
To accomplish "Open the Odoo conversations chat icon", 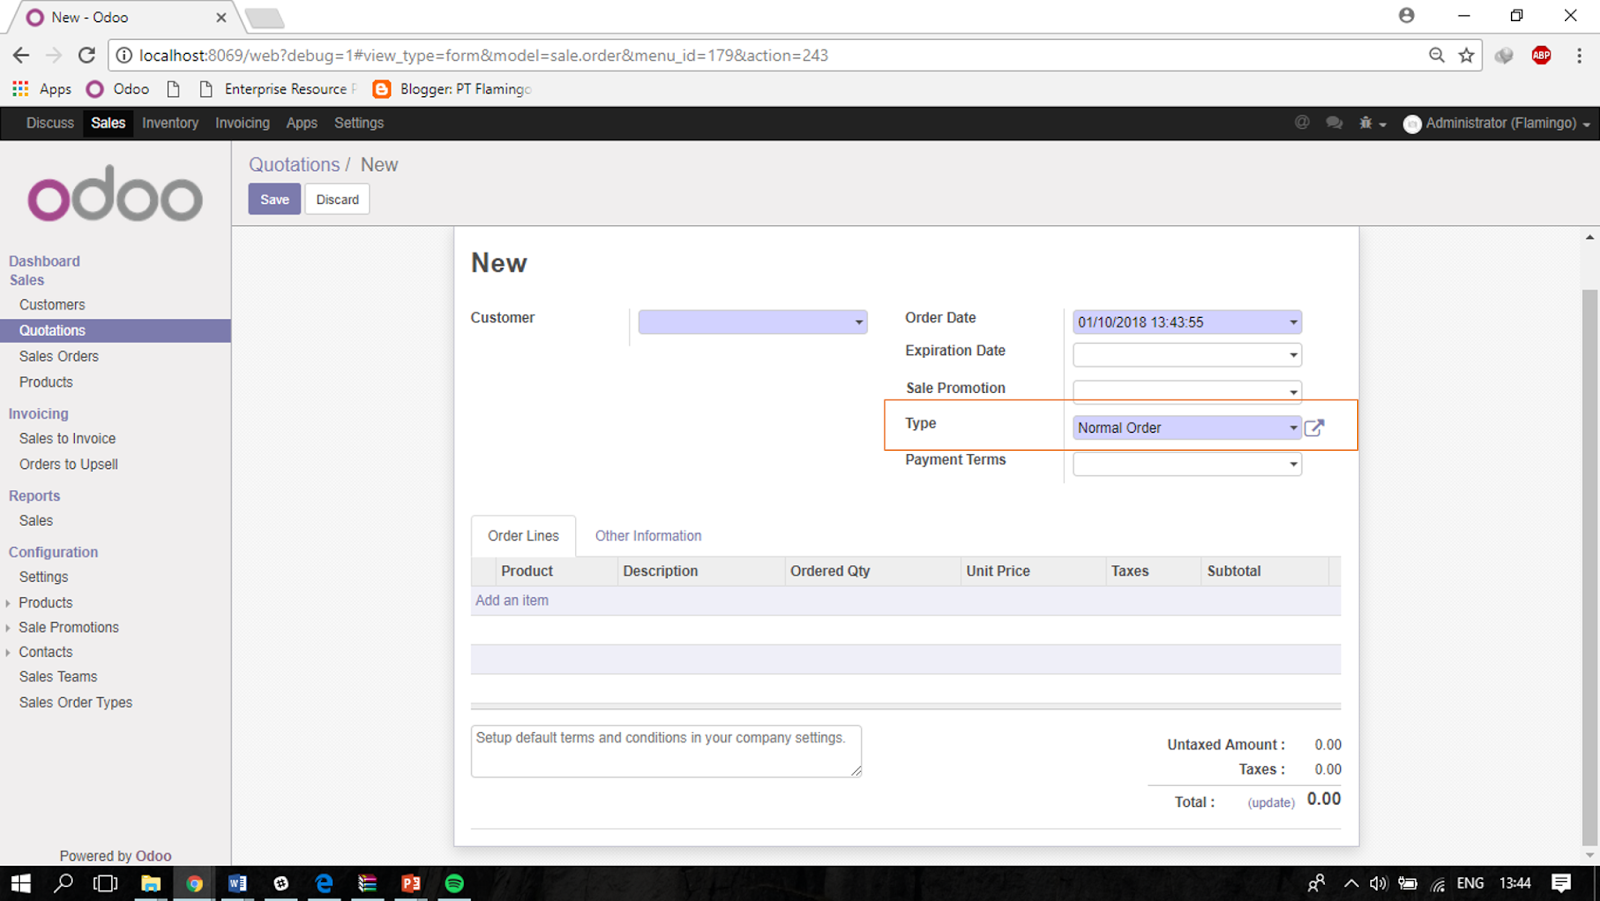I will click(x=1334, y=123).
